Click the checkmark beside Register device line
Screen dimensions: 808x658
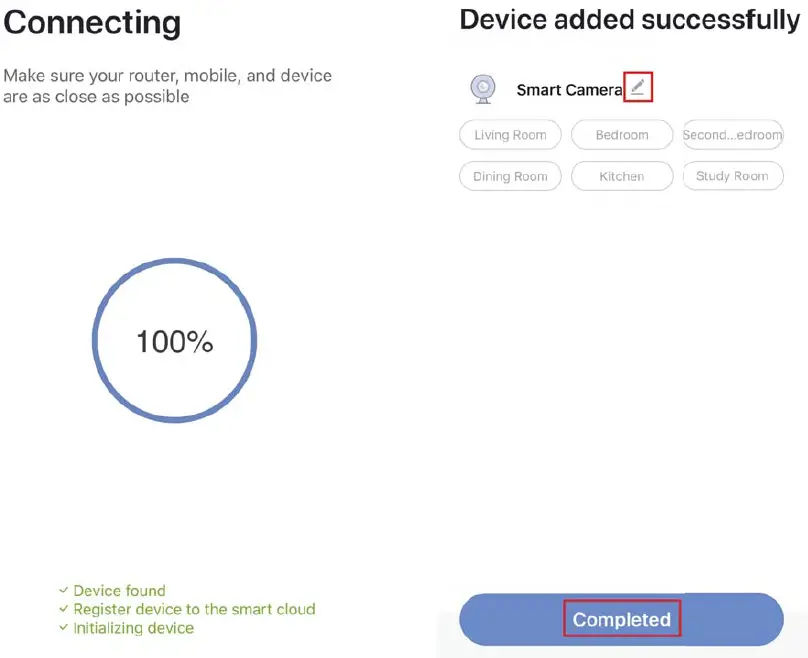pyautogui.click(x=64, y=609)
